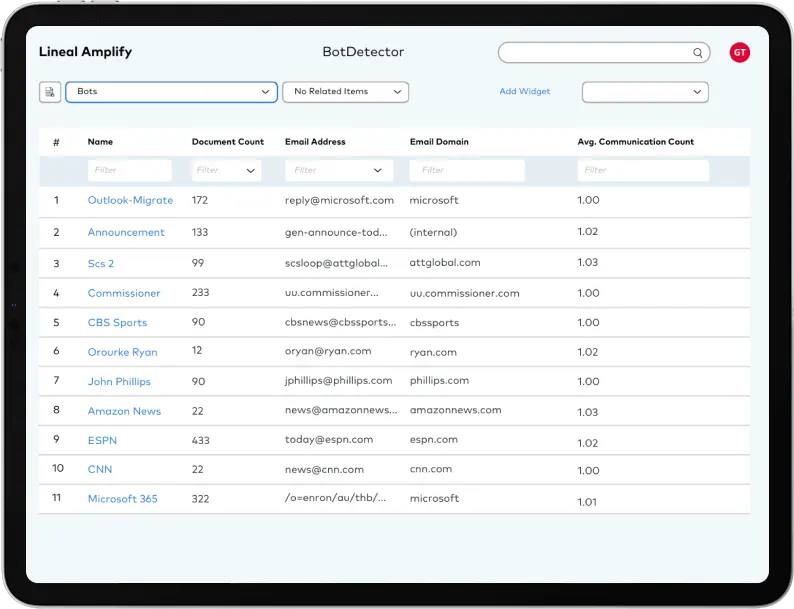Open the GT user avatar menu

[739, 53]
